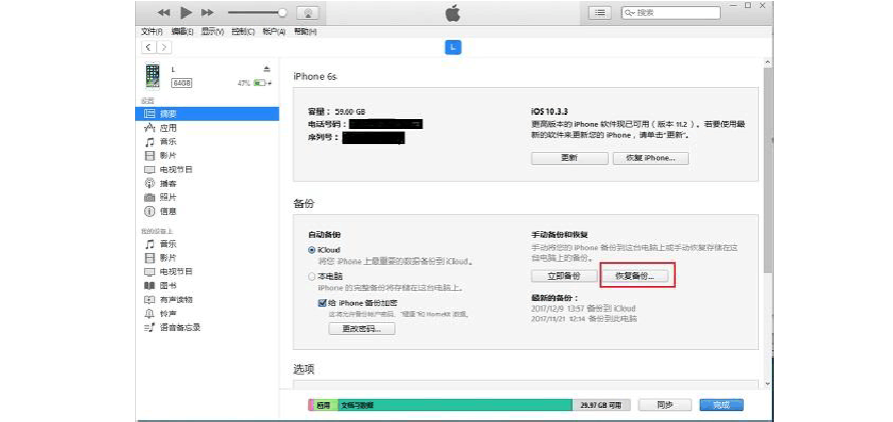This screenshot has width=893, height=422.
Task: Click the 29.97 GB 可用 storage label
Action: click(602, 405)
